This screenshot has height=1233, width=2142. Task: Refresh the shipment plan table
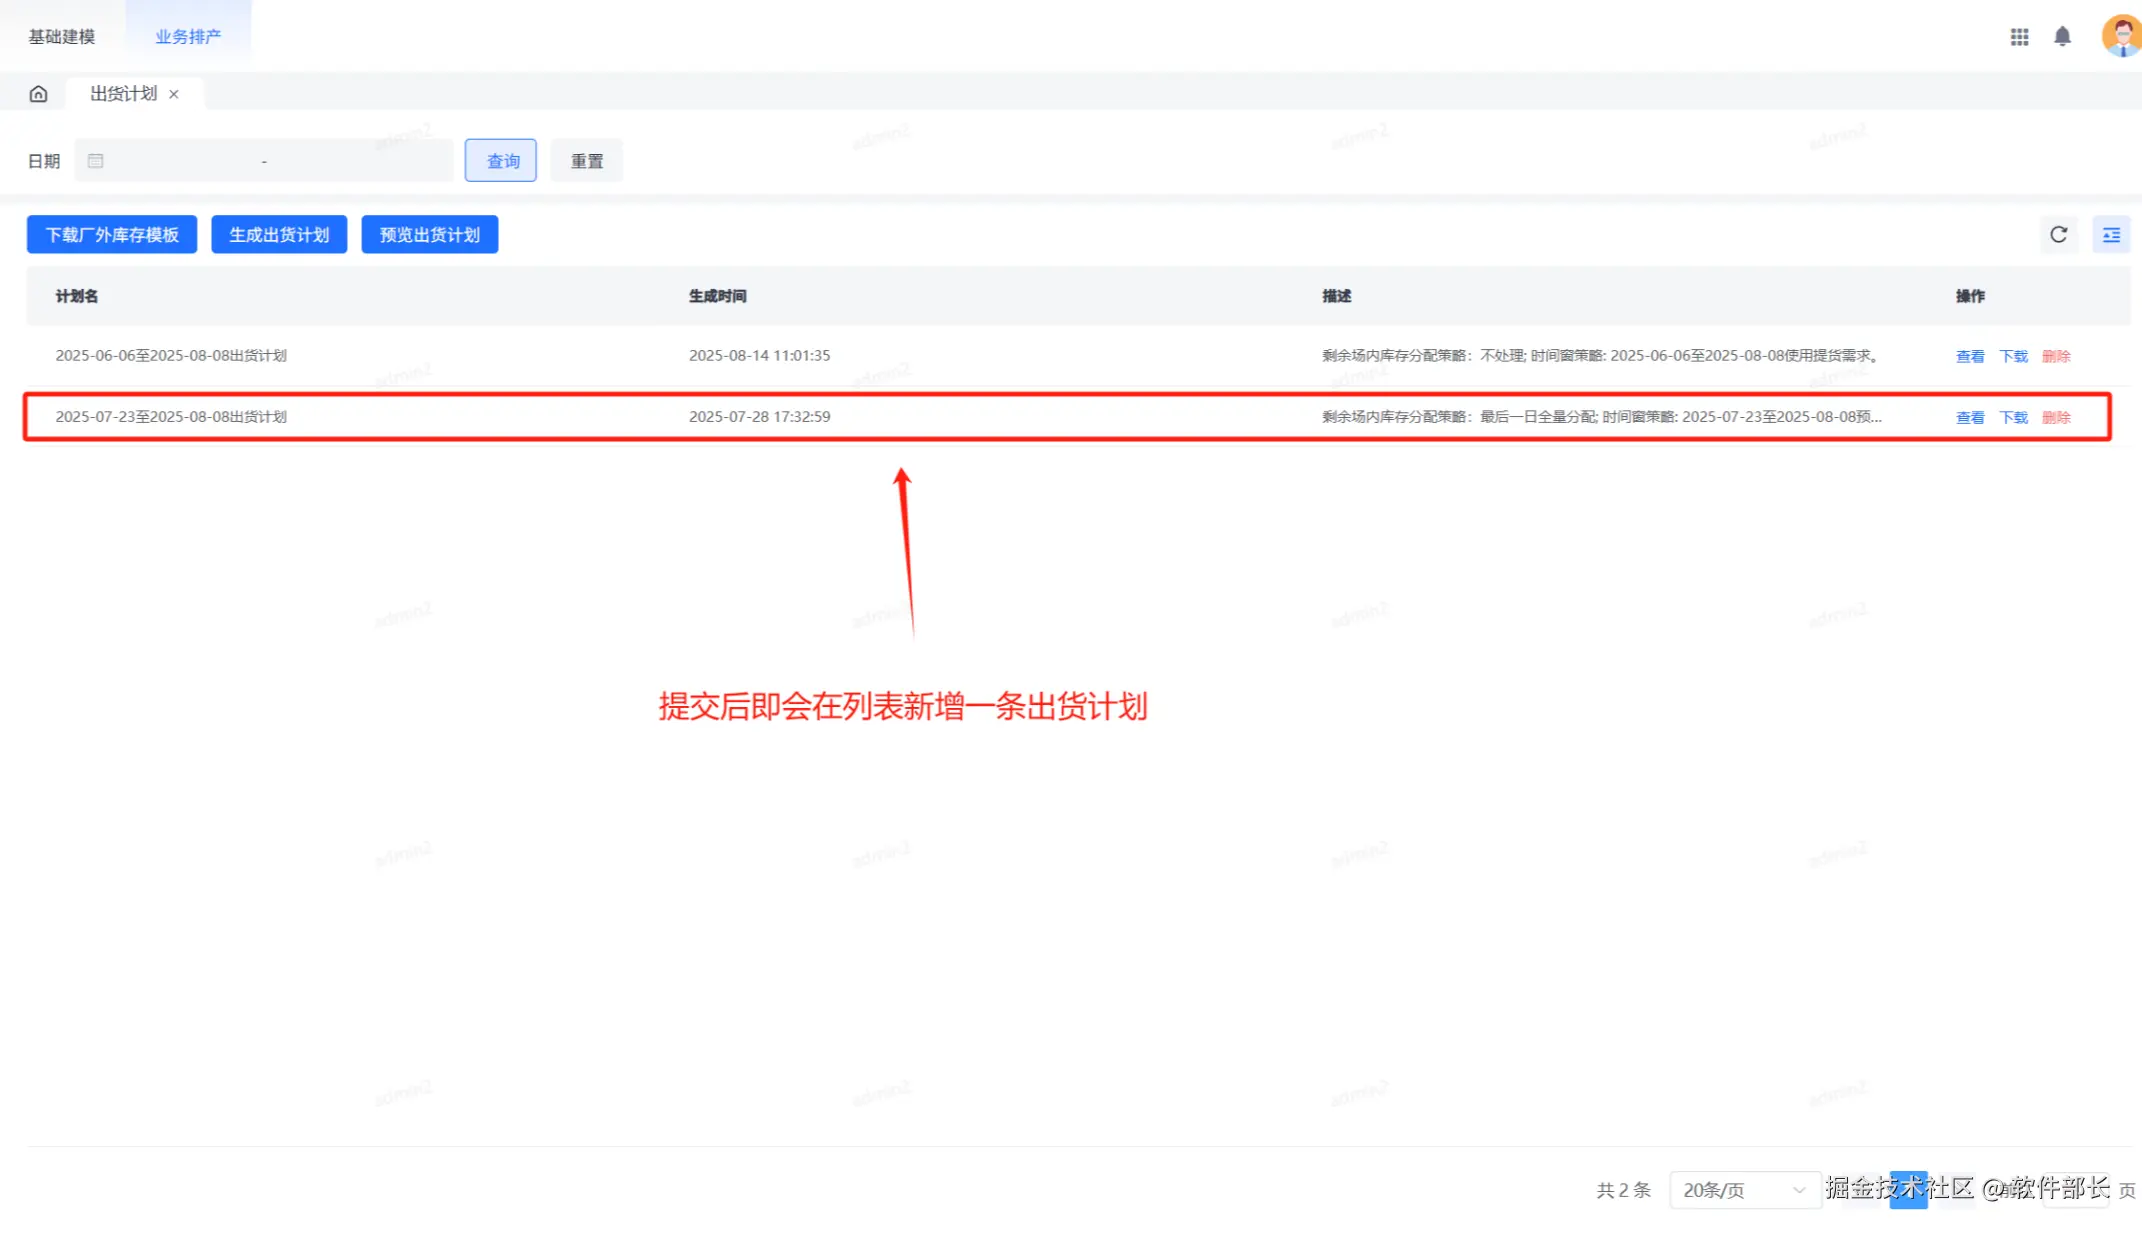pyautogui.click(x=2058, y=235)
